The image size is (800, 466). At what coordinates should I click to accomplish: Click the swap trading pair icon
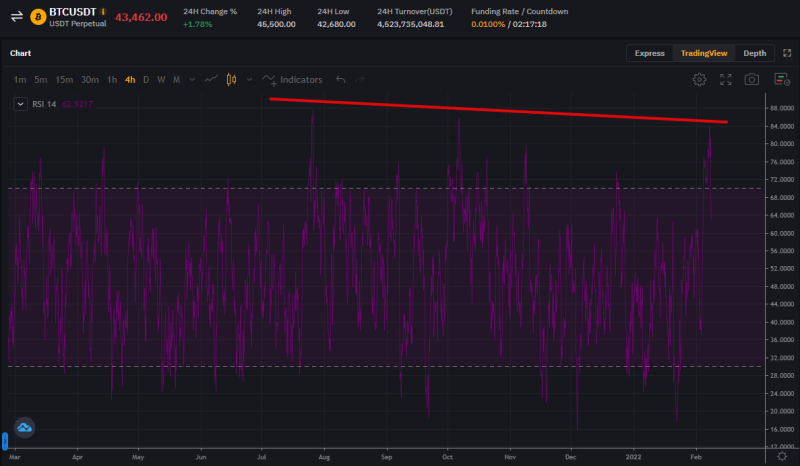click(x=17, y=16)
